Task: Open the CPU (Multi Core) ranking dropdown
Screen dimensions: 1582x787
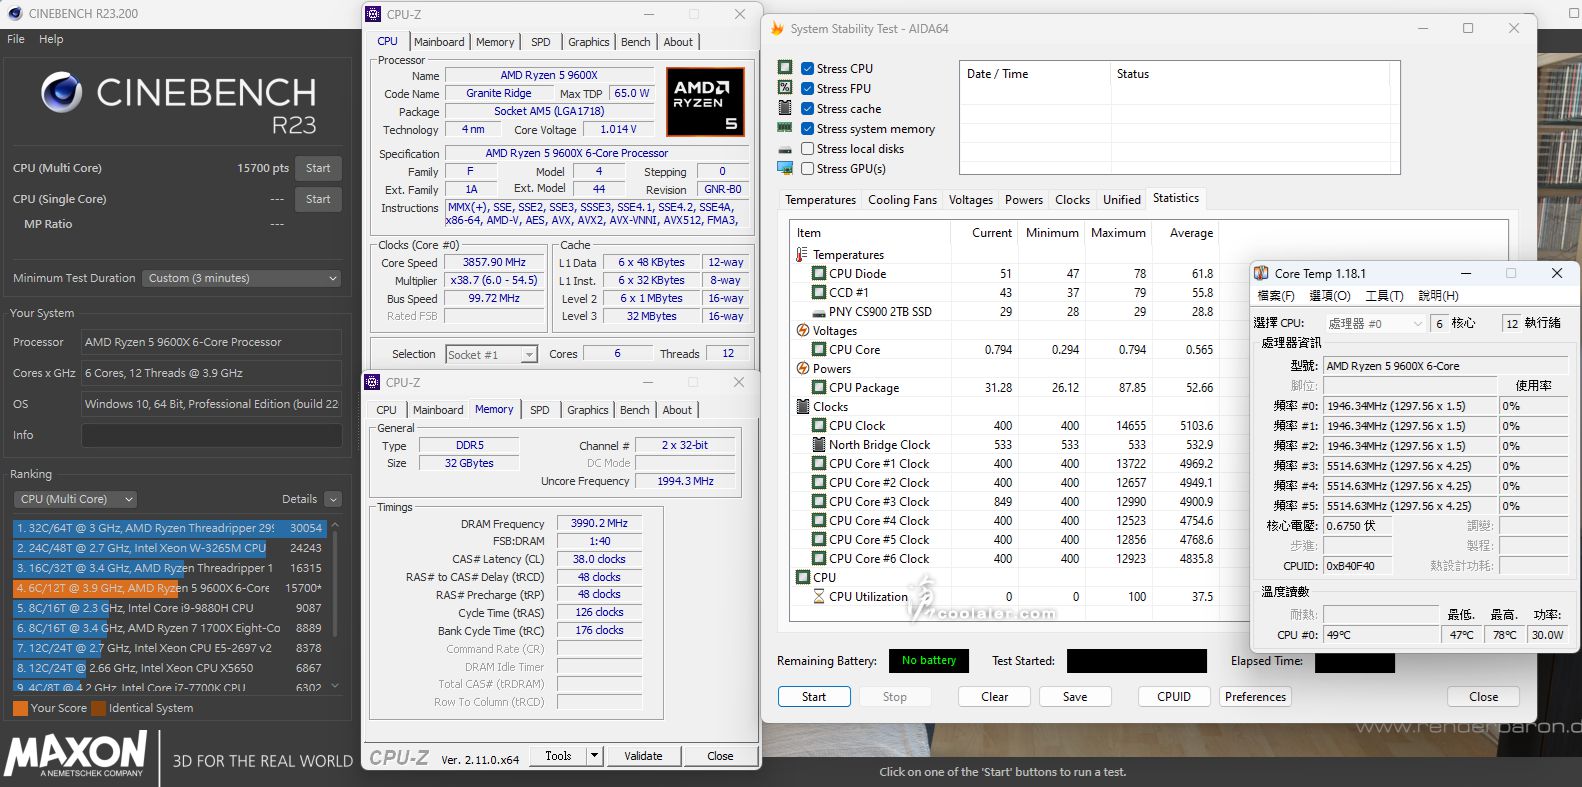Action: pos(76,499)
